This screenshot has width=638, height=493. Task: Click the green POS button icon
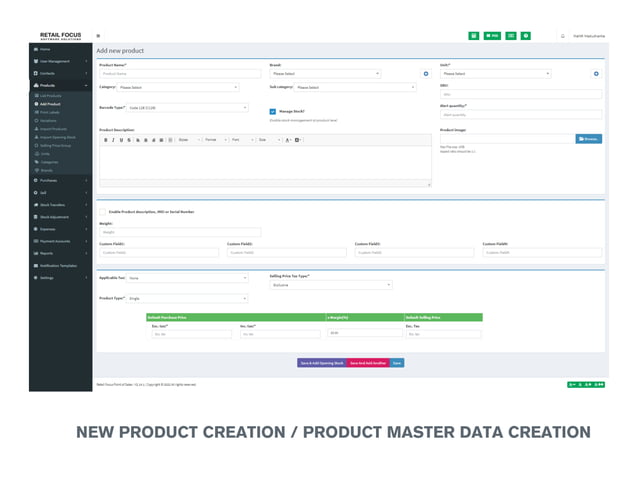pyautogui.click(x=492, y=36)
